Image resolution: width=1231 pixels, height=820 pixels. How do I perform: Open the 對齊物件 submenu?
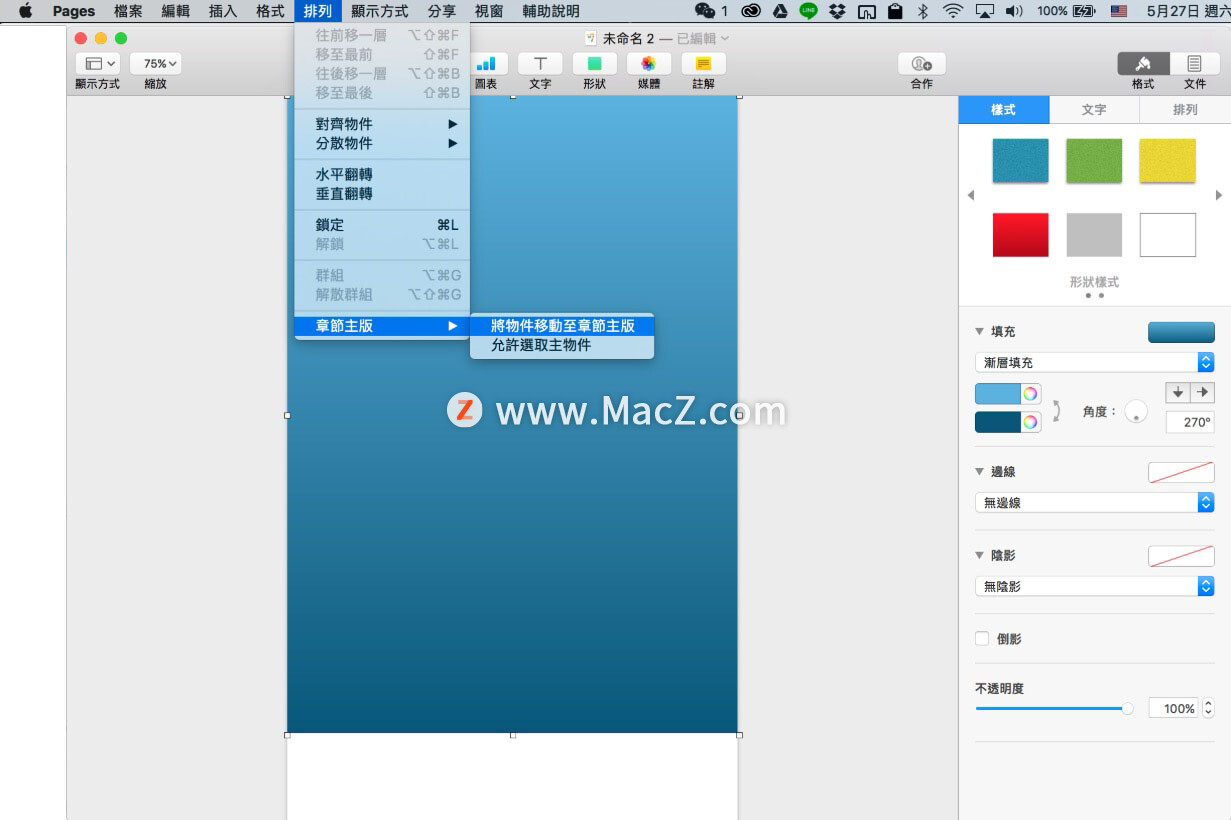[x=382, y=124]
